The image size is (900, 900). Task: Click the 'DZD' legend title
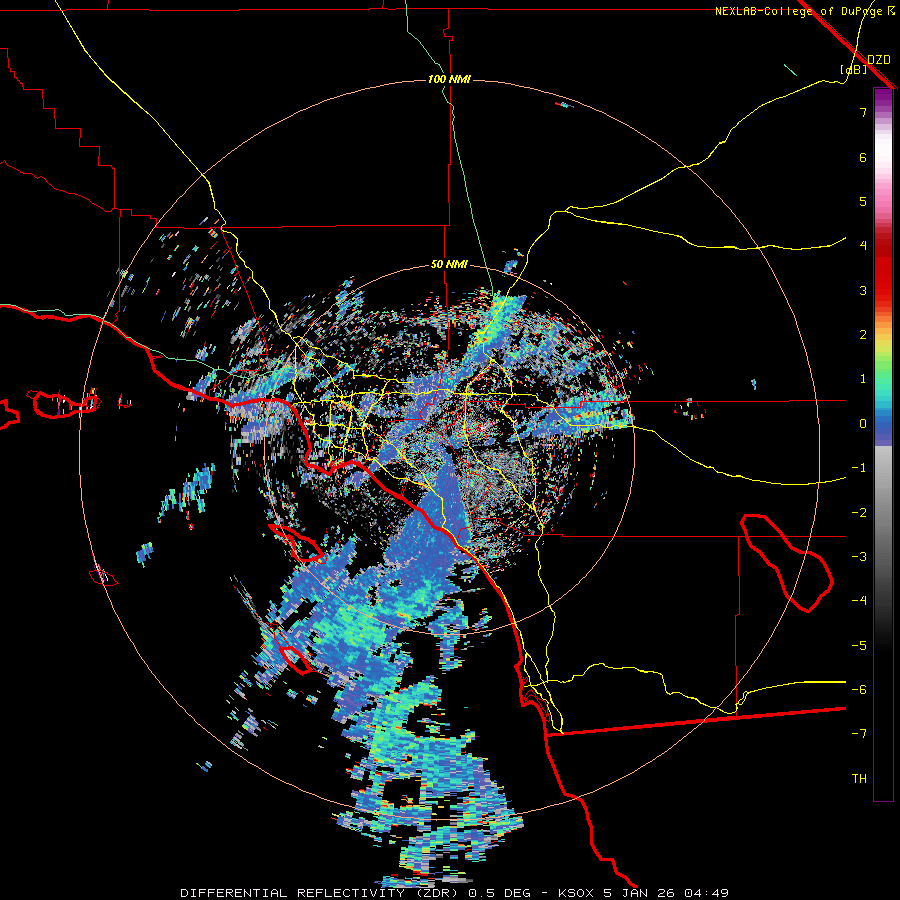click(879, 60)
